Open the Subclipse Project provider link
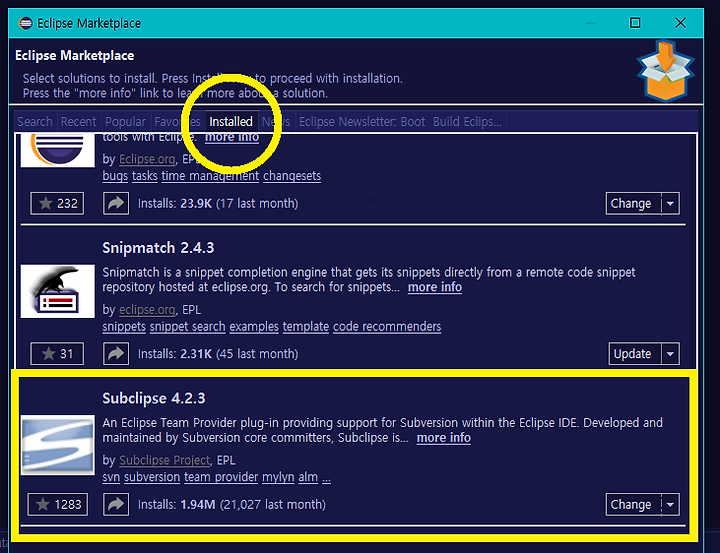This screenshot has height=553, width=720. tap(164, 460)
